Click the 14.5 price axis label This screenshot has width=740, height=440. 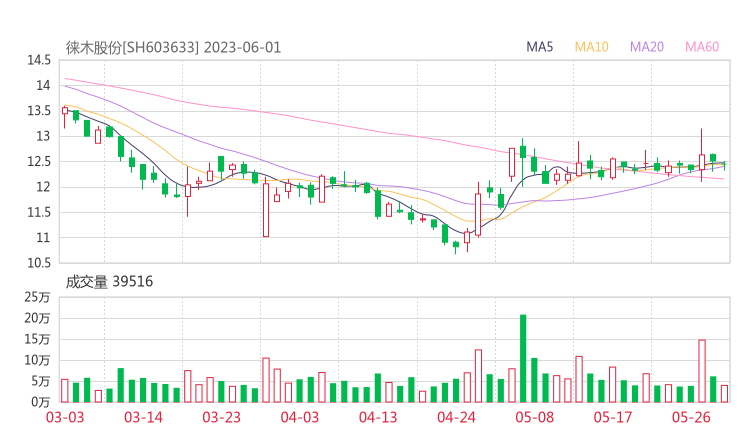(x=39, y=60)
